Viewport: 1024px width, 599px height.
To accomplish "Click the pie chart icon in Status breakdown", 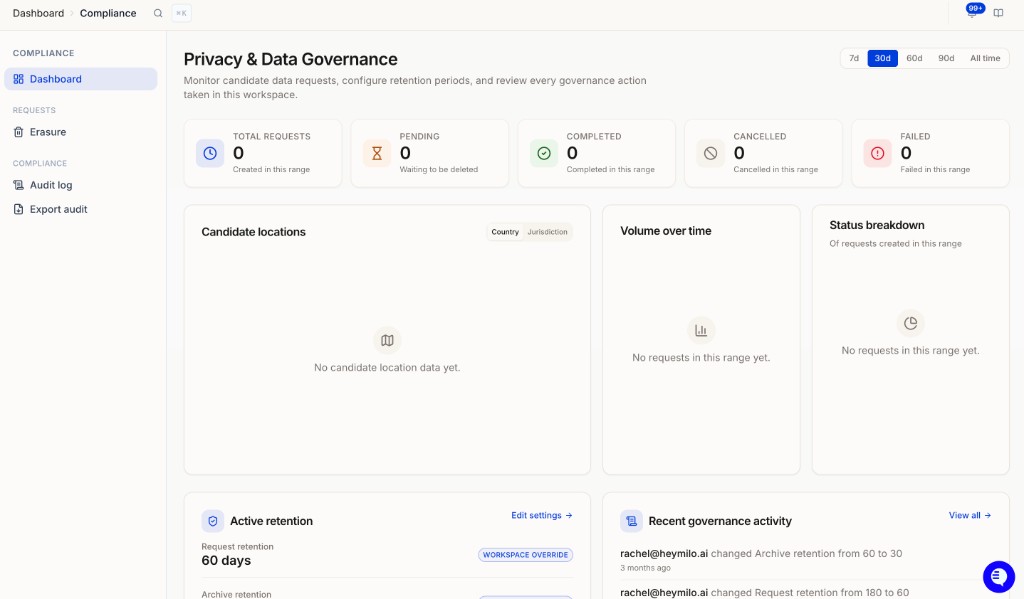I will point(910,323).
